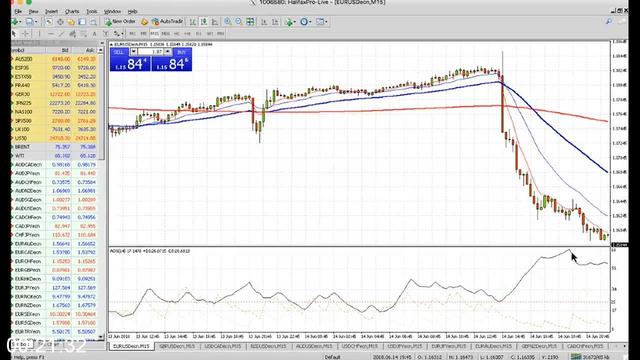Select the Text Label tool
Screen dimensions: 640x360
click(106, 33)
